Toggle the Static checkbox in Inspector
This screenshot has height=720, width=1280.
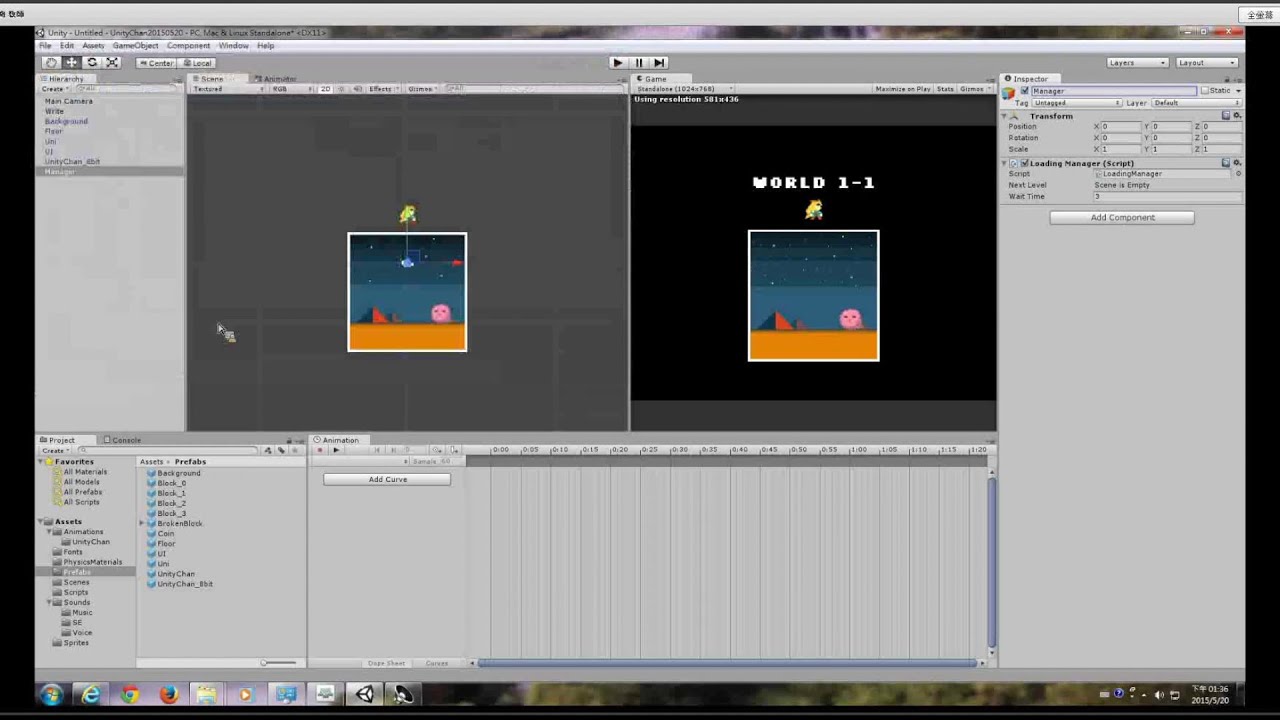(1206, 91)
